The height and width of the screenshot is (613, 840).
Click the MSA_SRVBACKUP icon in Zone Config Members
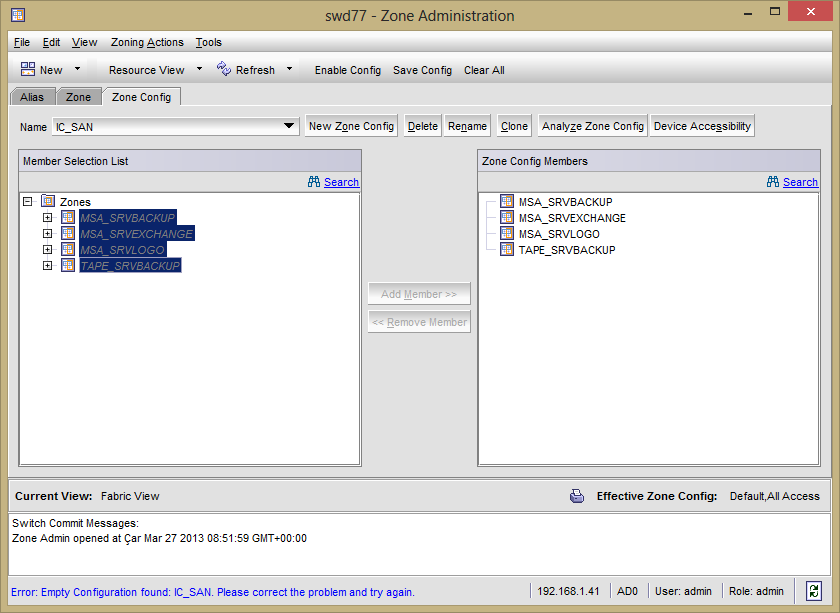click(507, 201)
